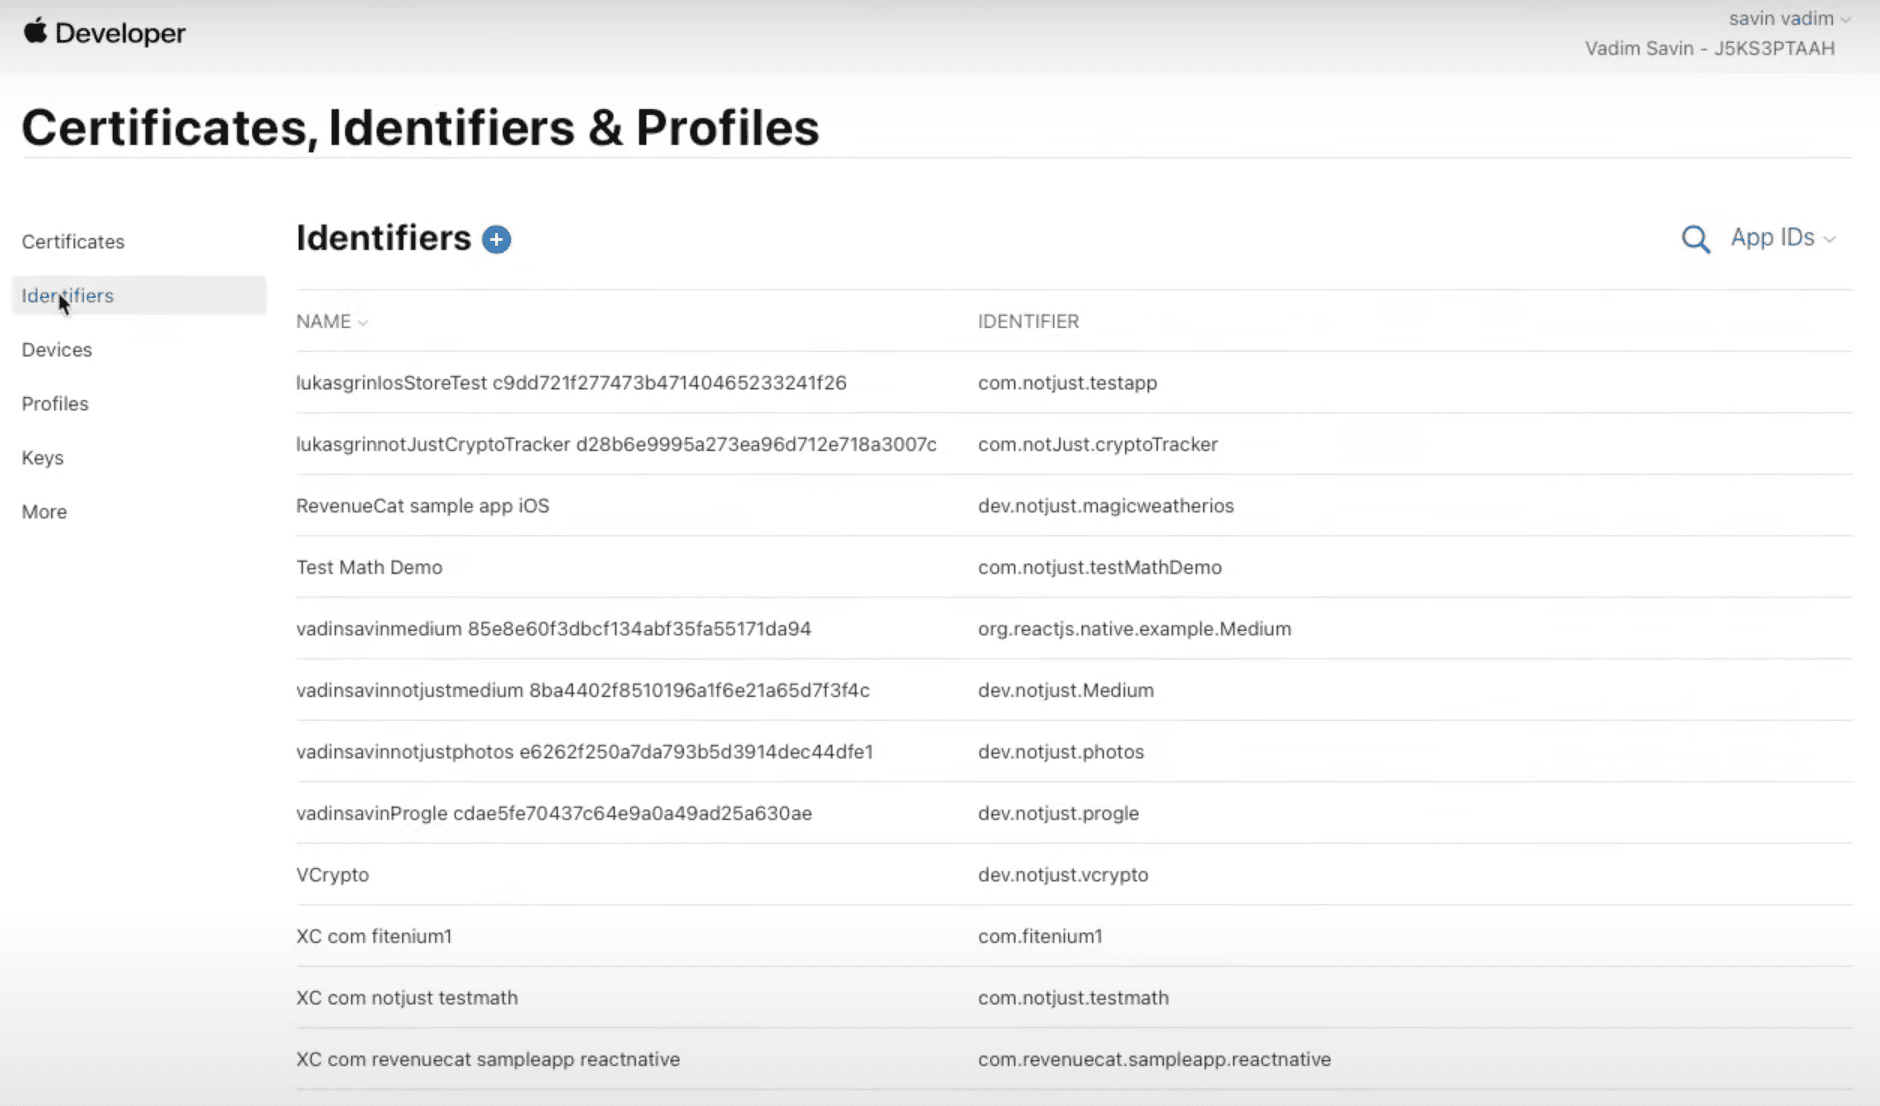The image size is (1880, 1106).
Task: Open the vadinsavinnotjustphotos identifier
Action: point(584,751)
